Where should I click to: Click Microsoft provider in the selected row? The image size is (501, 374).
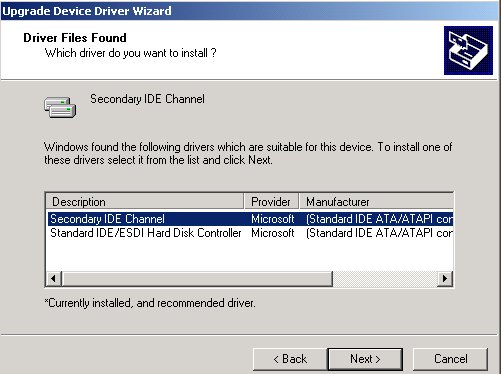tap(273, 219)
